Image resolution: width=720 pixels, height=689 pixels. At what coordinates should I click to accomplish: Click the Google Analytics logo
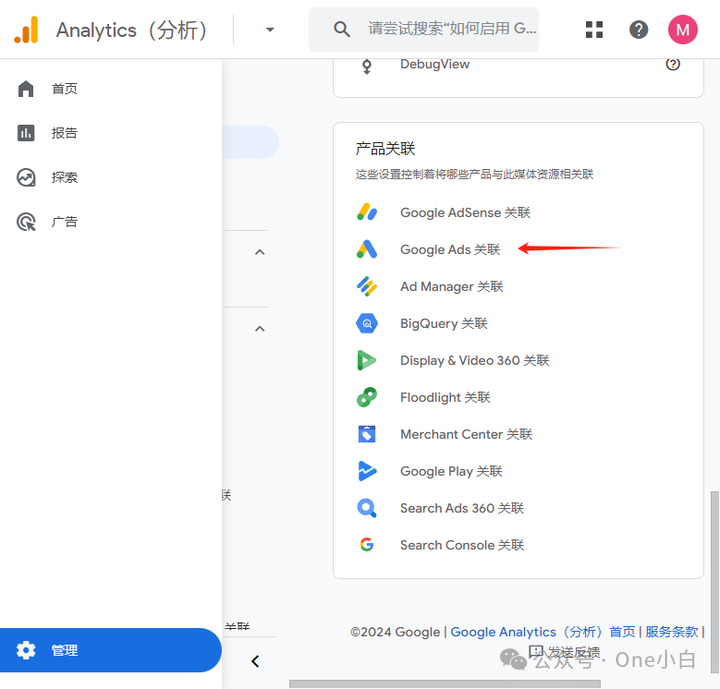(x=26, y=30)
